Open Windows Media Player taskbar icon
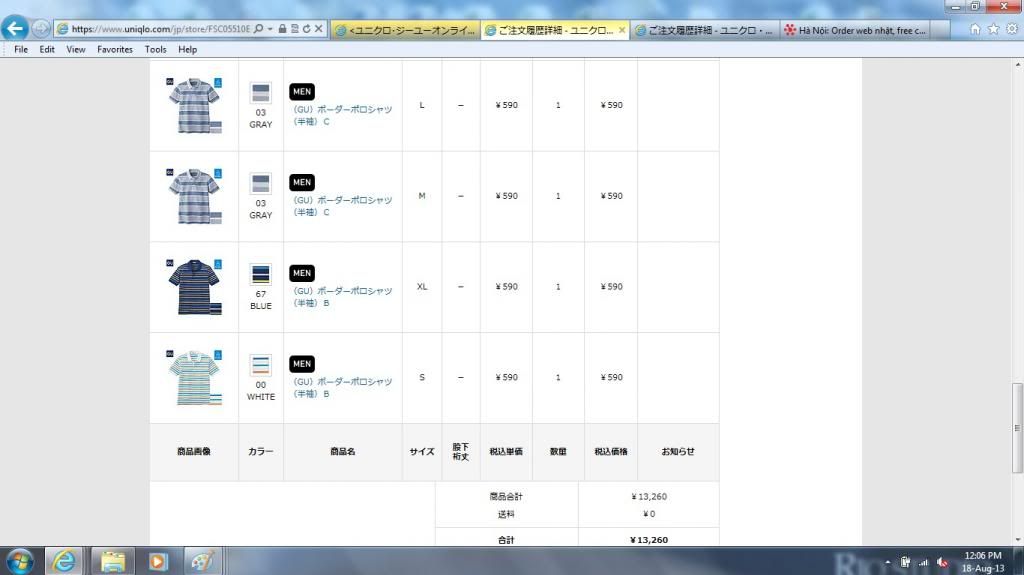 click(157, 561)
